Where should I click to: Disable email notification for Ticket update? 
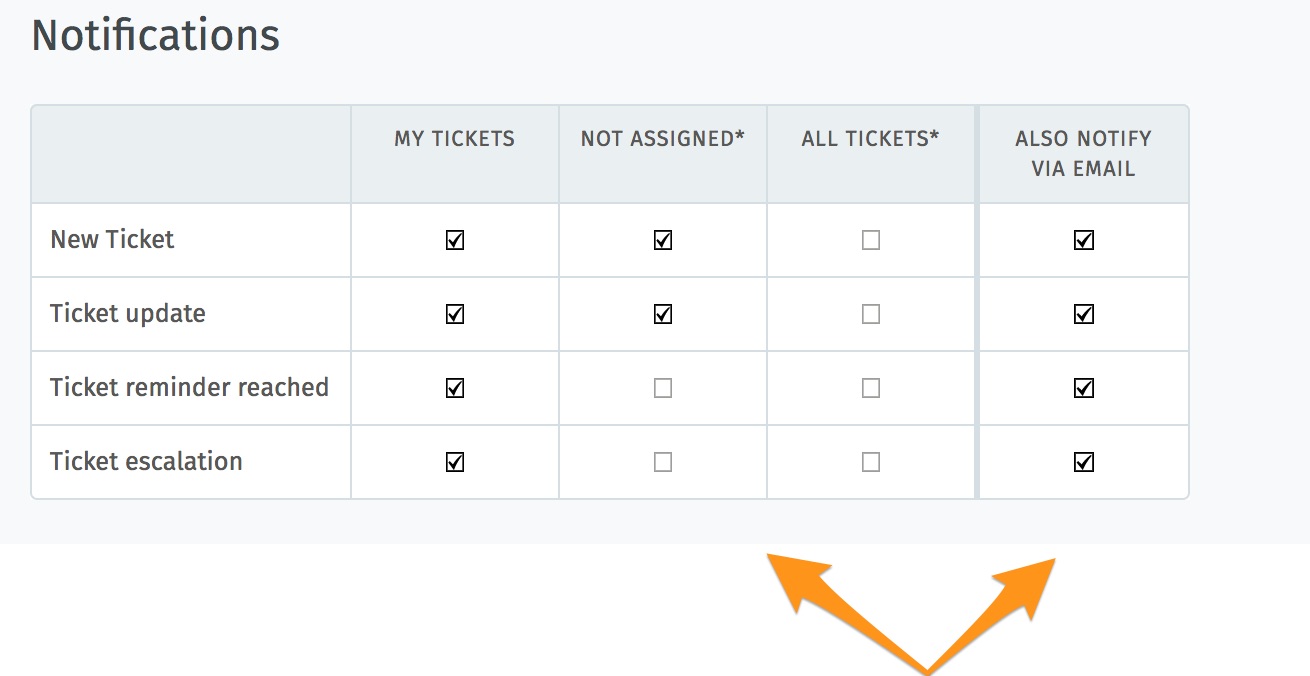pos(1083,314)
